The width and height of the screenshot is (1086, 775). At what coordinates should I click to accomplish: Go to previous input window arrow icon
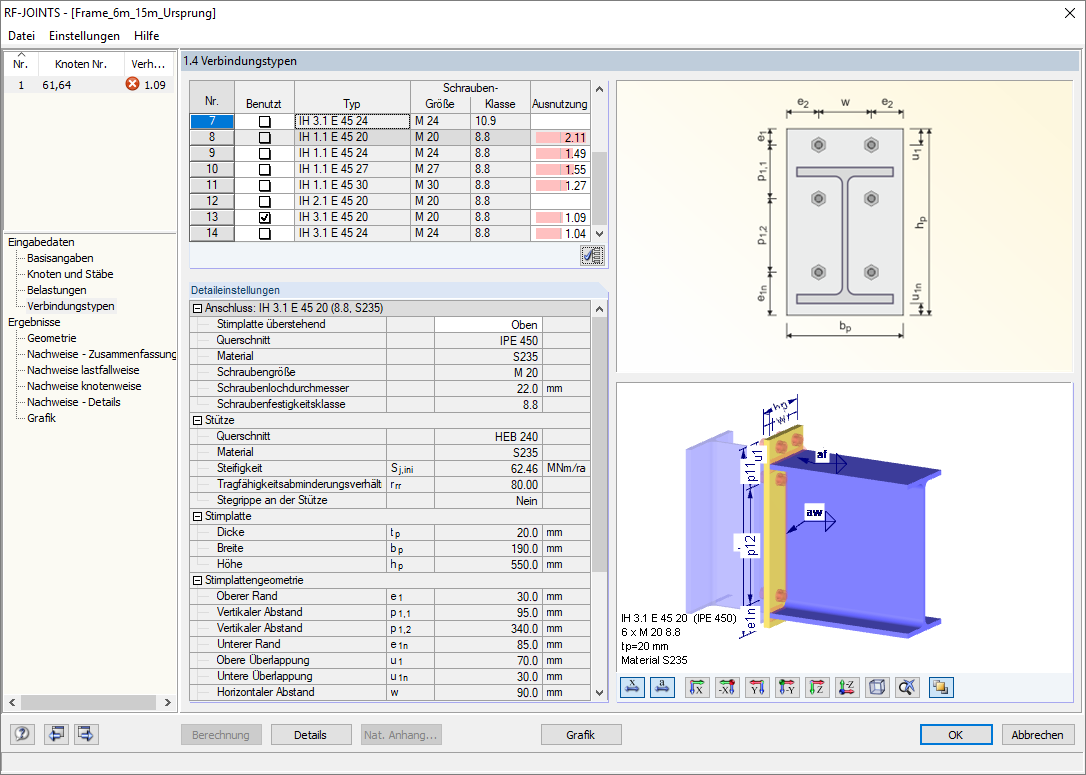pos(56,733)
